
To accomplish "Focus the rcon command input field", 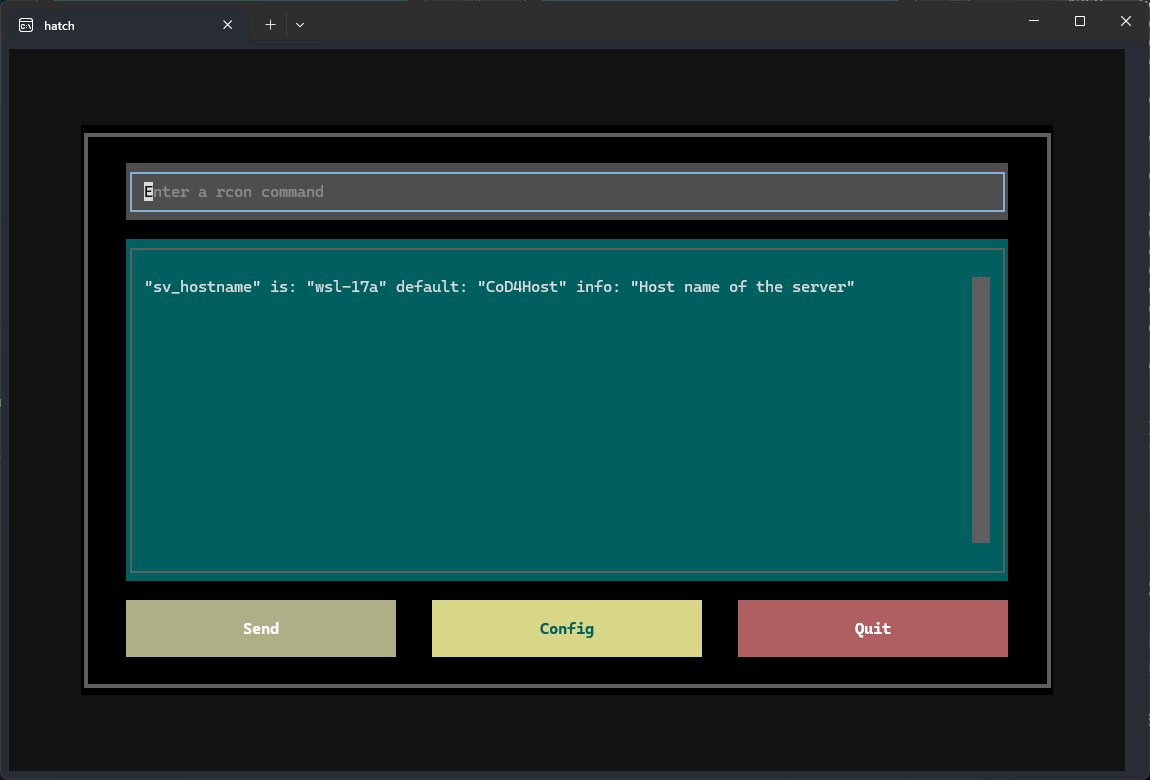I will click(567, 192).
